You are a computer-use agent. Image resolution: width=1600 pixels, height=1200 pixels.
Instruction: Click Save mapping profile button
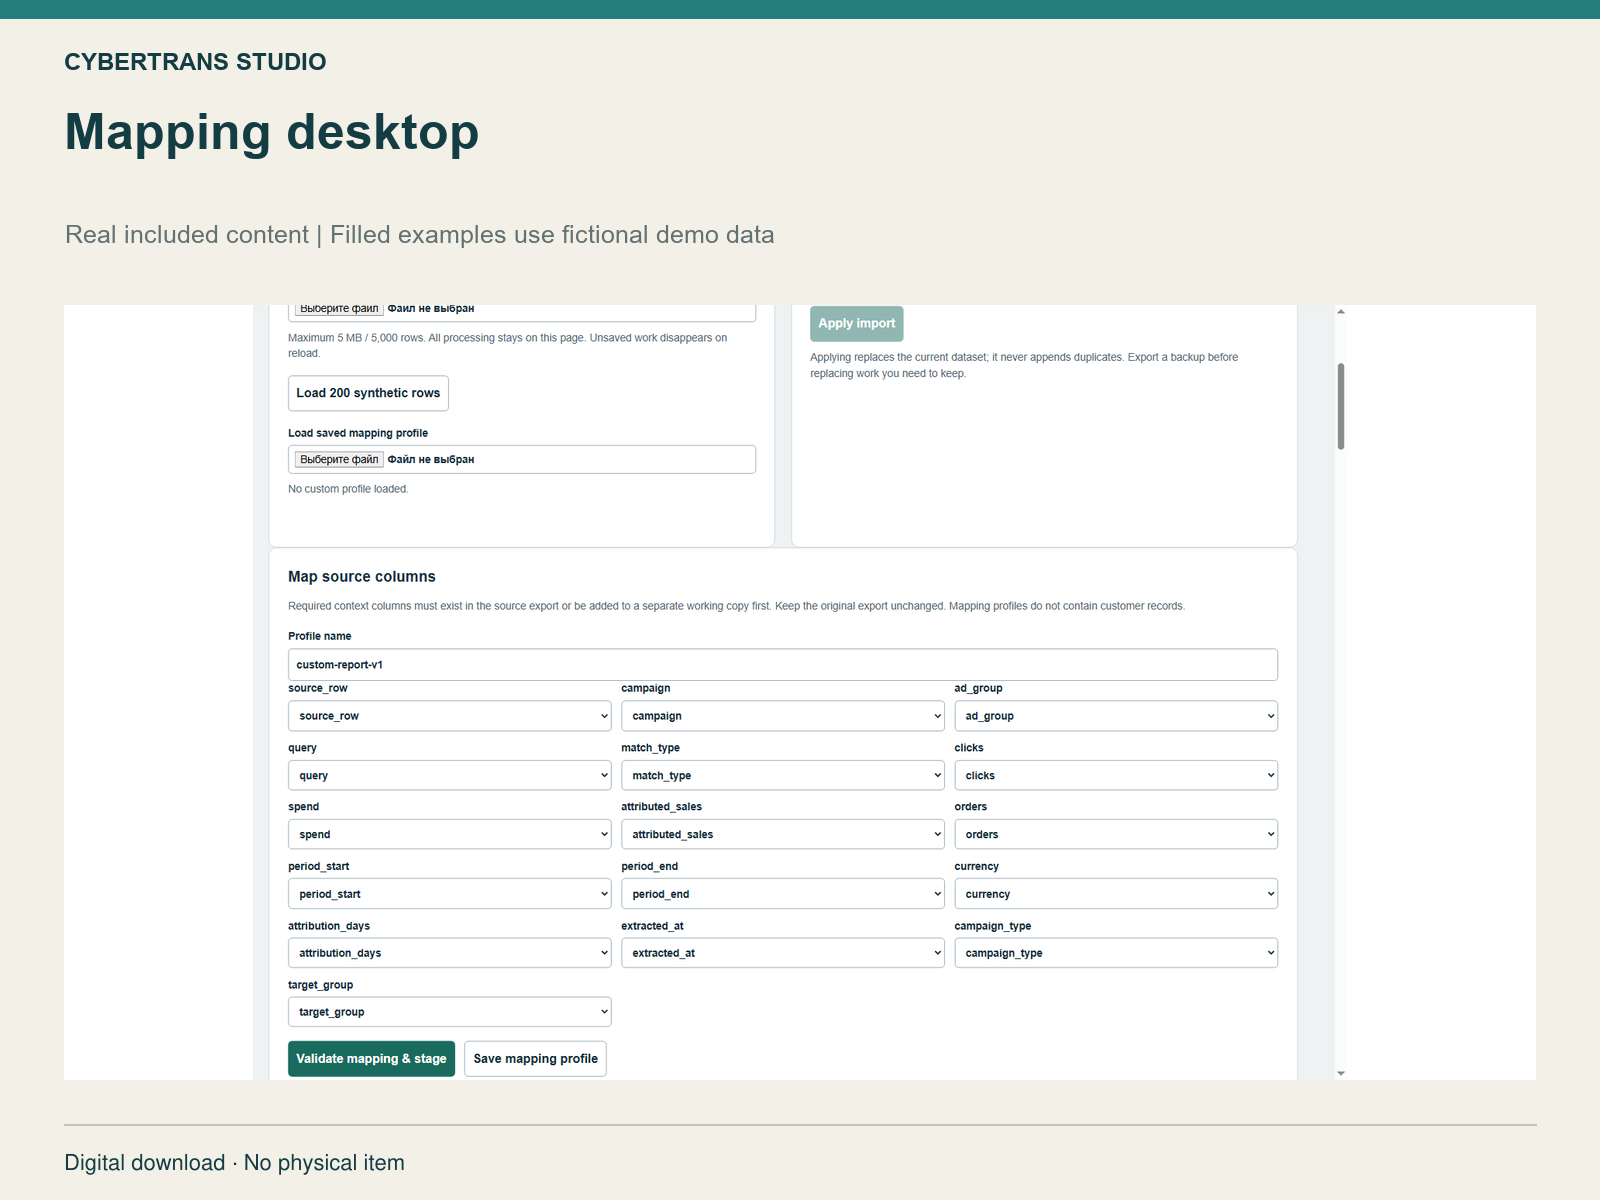coord(535,1059)
